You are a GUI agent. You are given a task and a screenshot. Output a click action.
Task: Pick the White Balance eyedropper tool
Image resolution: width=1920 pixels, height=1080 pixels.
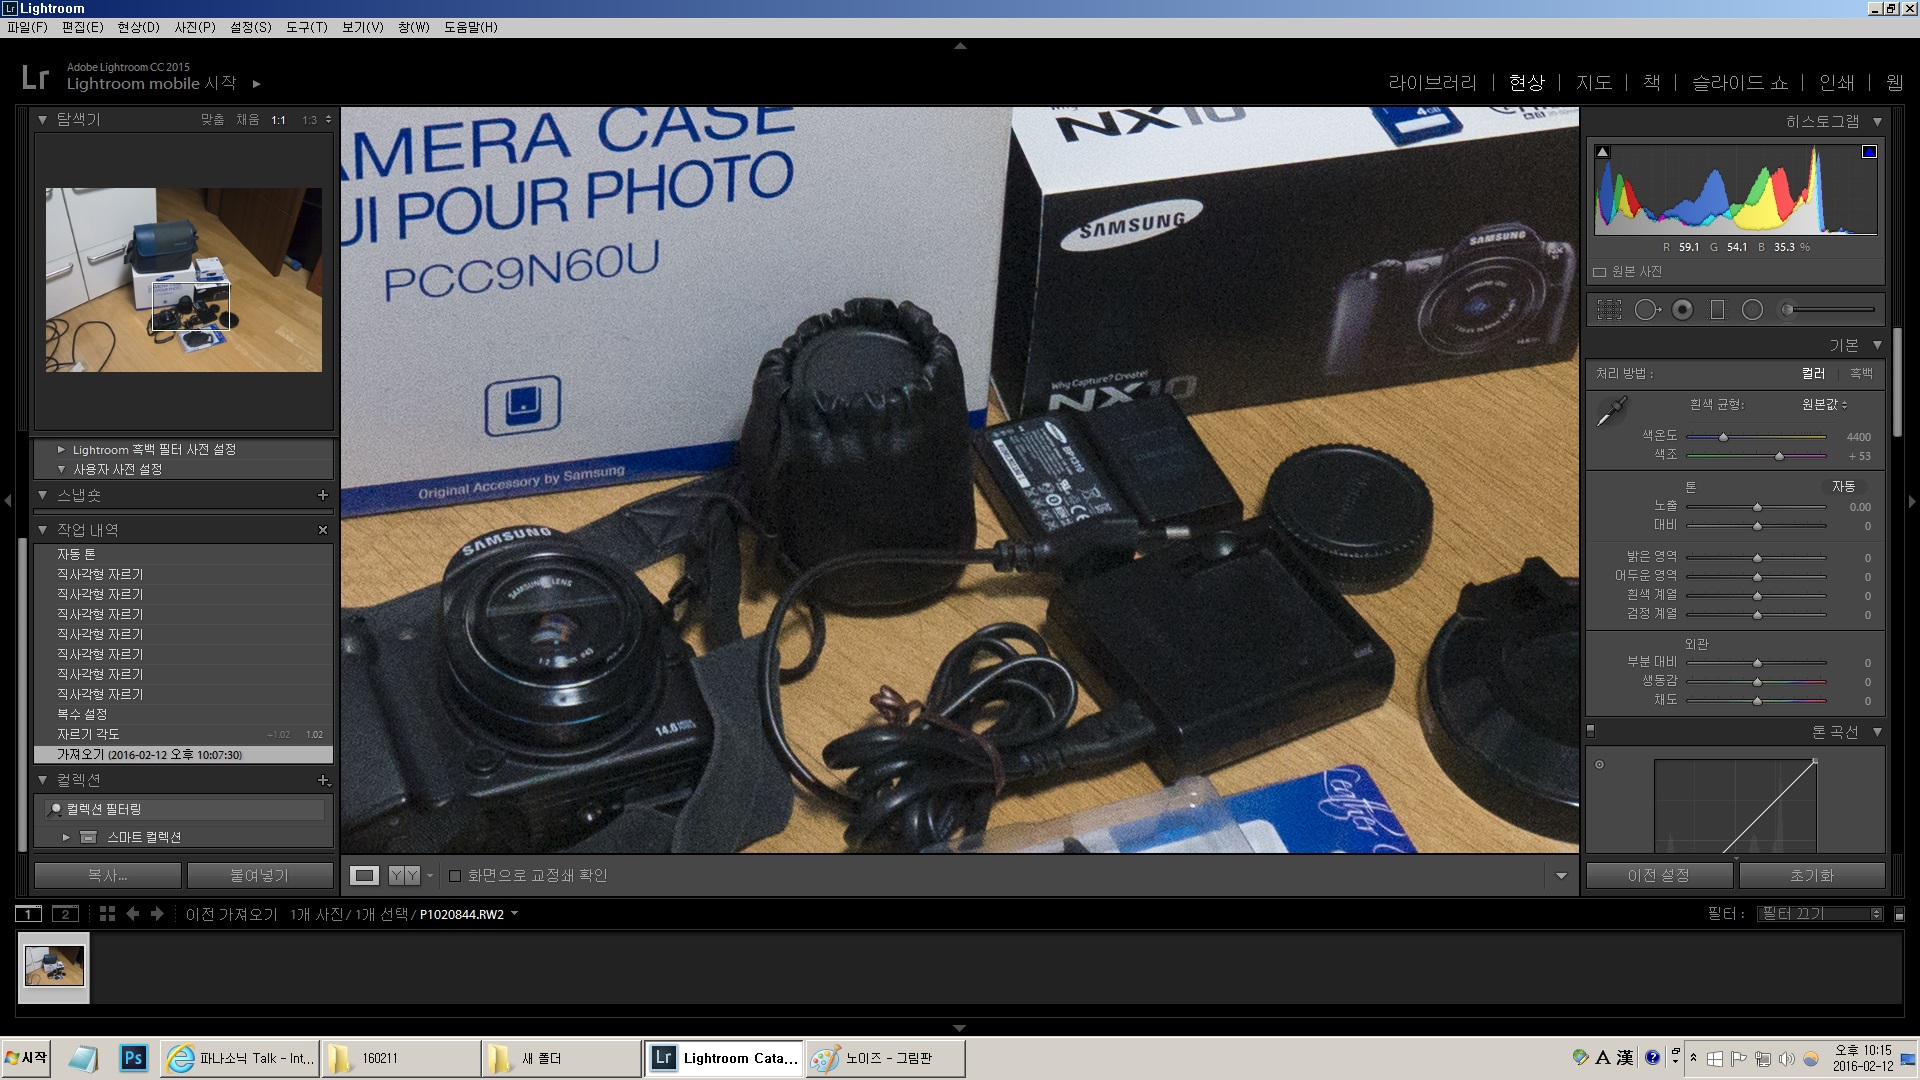(x=1612, y=410)
